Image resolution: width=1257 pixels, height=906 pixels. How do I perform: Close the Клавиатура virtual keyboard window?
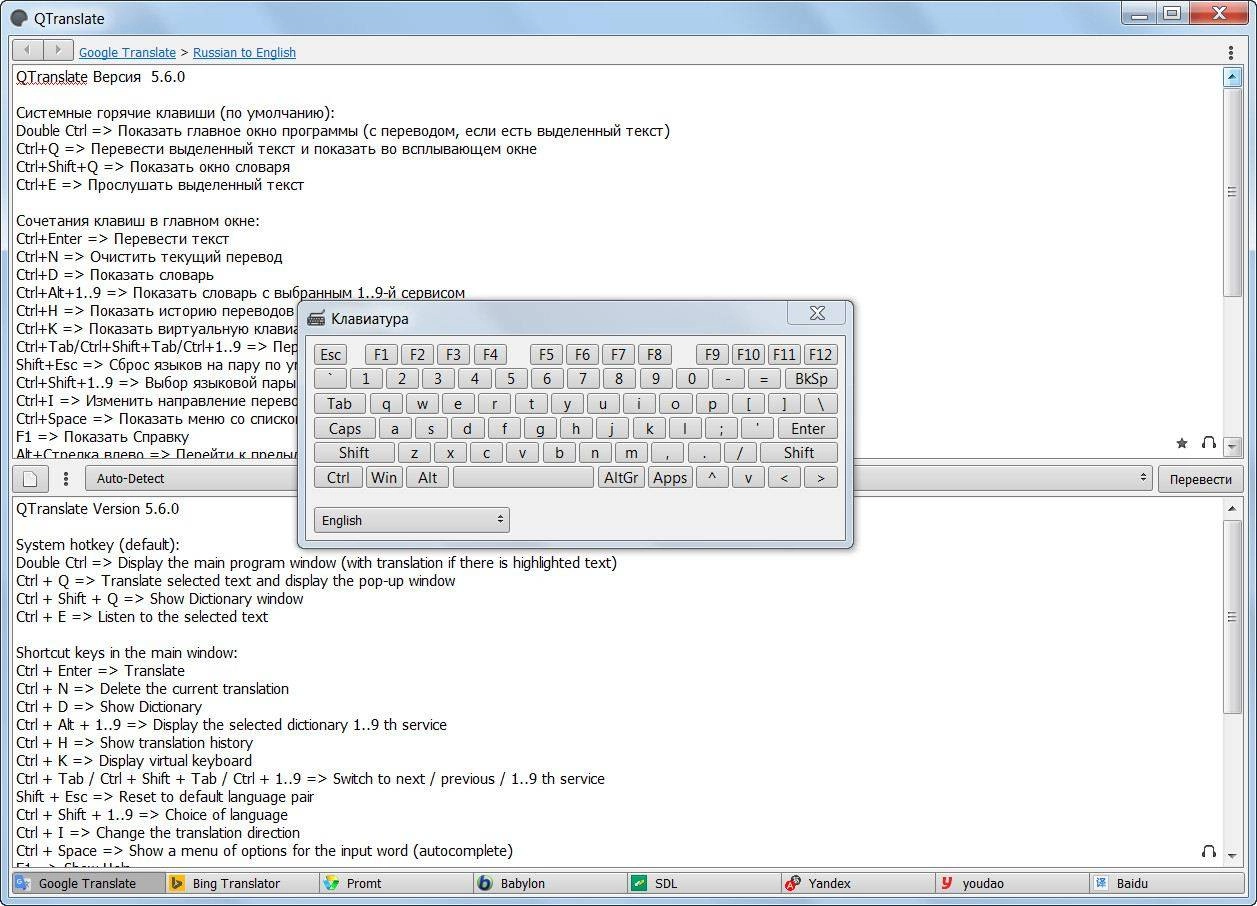pos(817,313)
